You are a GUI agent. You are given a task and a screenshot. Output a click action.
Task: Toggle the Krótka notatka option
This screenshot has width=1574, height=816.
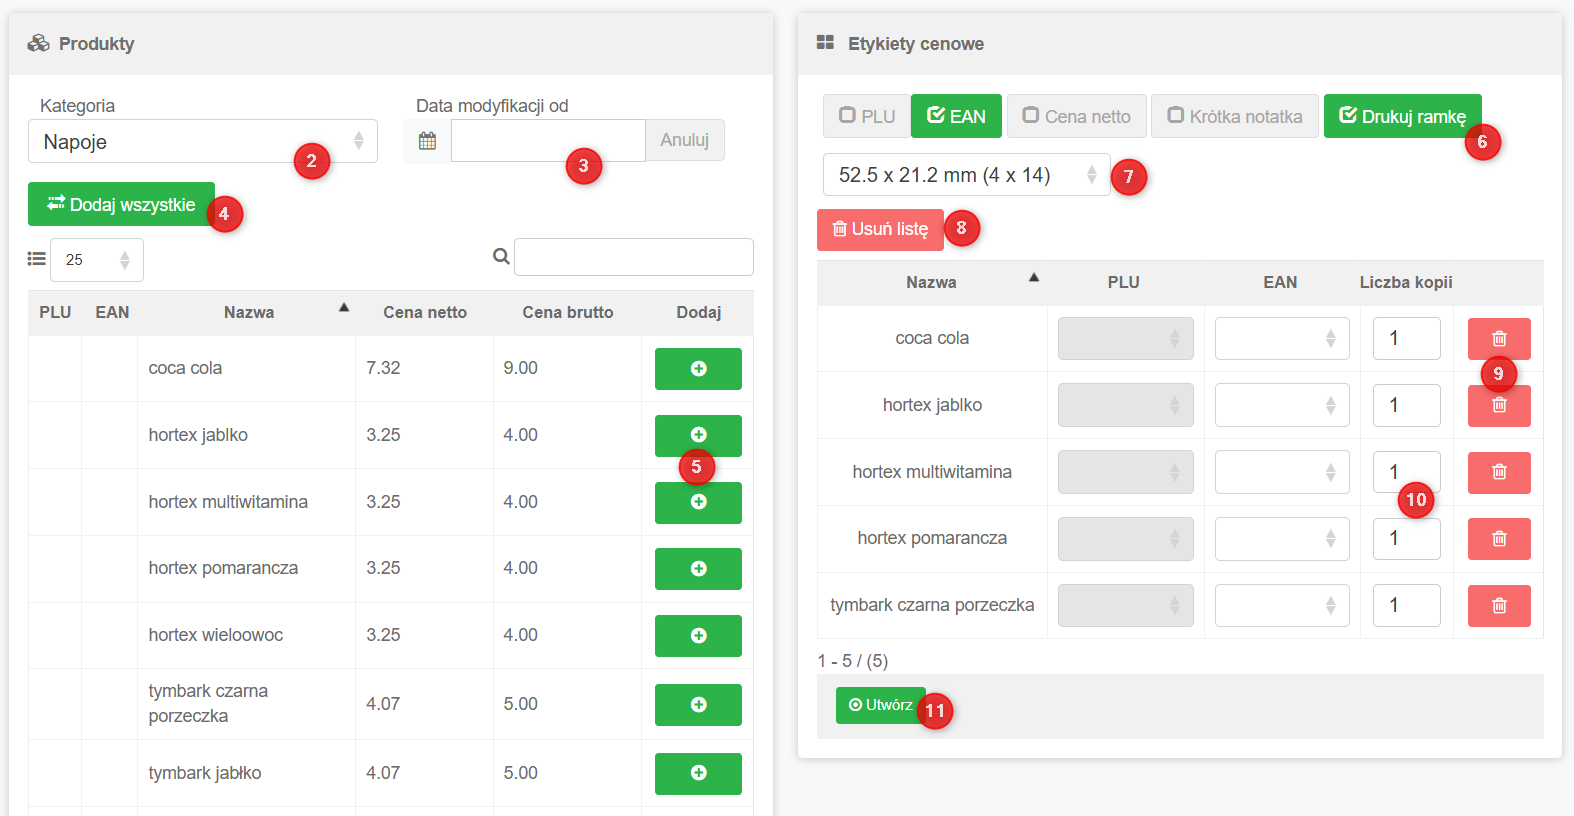point(1234,116)
